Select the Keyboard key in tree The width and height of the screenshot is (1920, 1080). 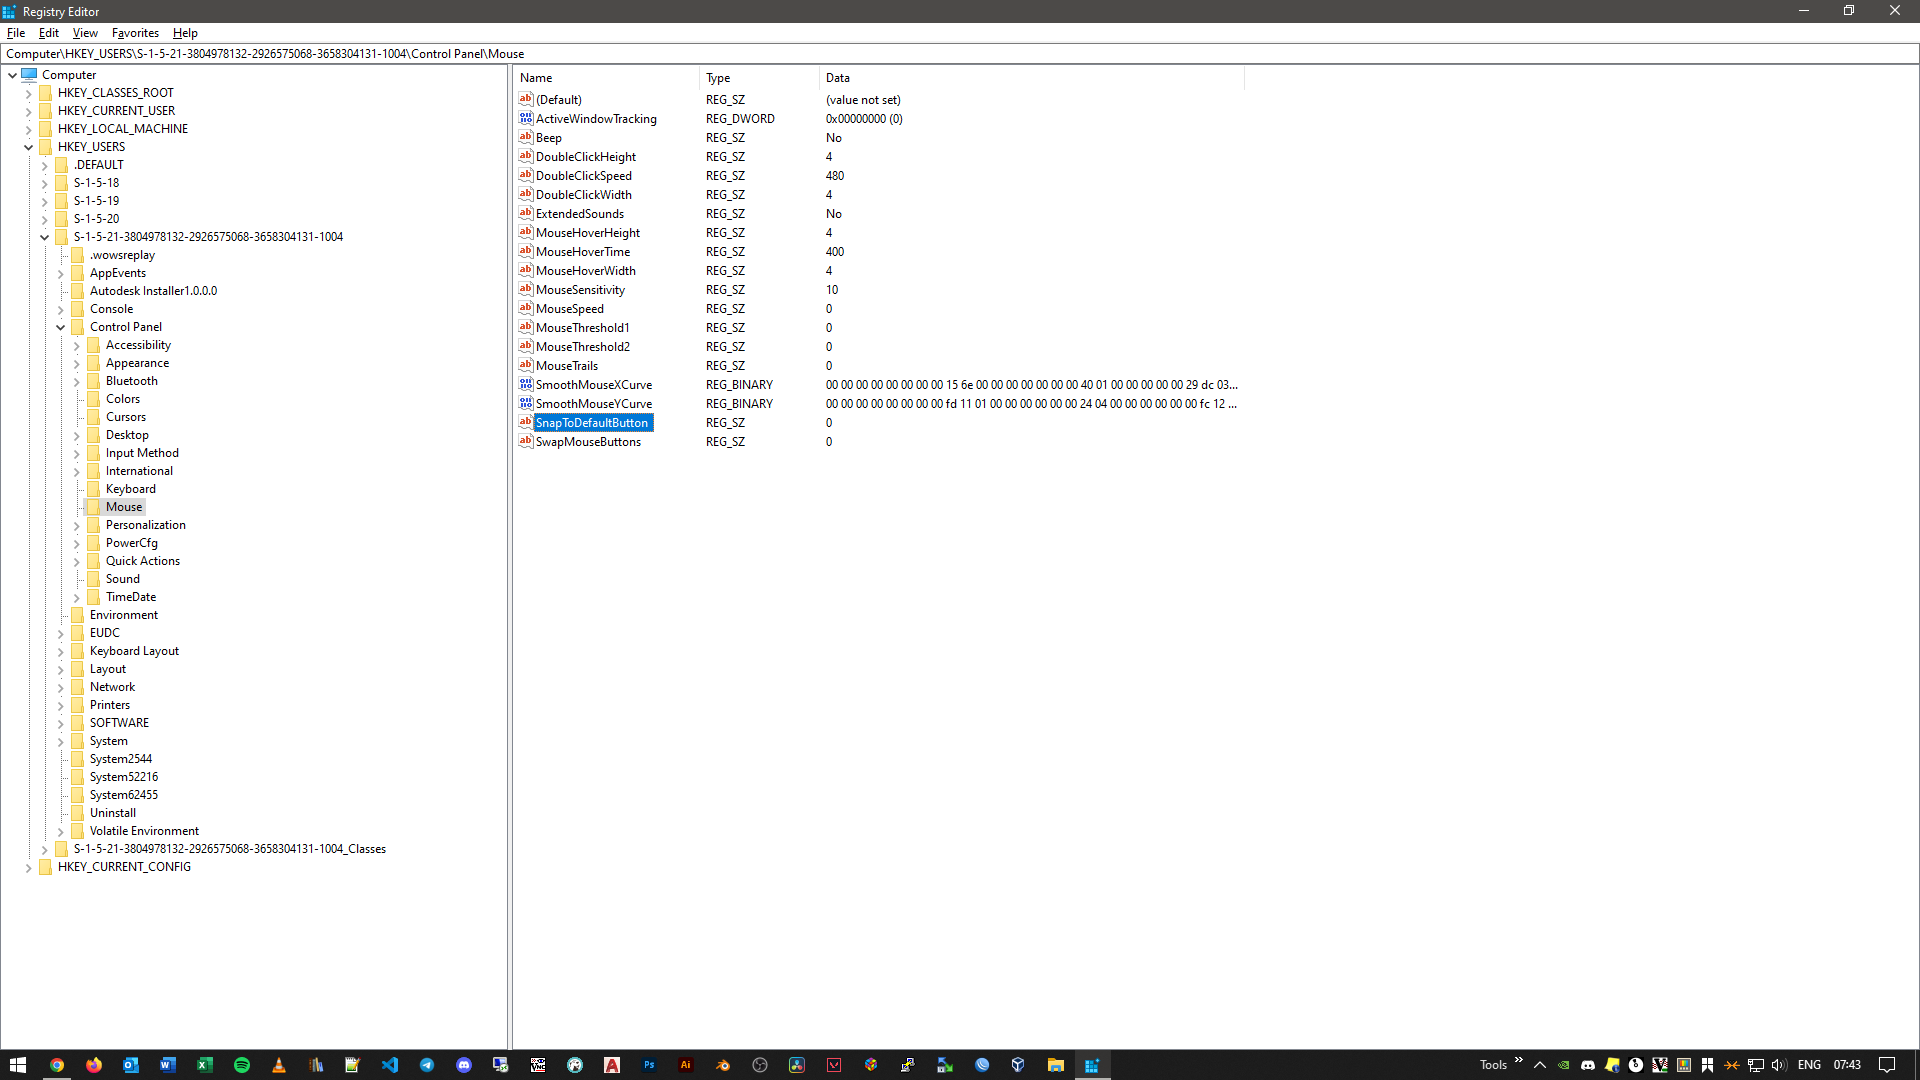pos(130,489)
